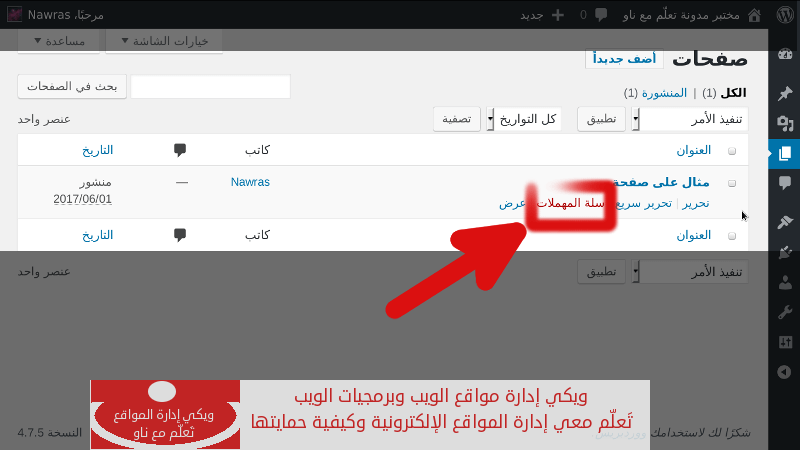
Task: Toggle the select-all checkbox in table footer
Action: [732, 235]
